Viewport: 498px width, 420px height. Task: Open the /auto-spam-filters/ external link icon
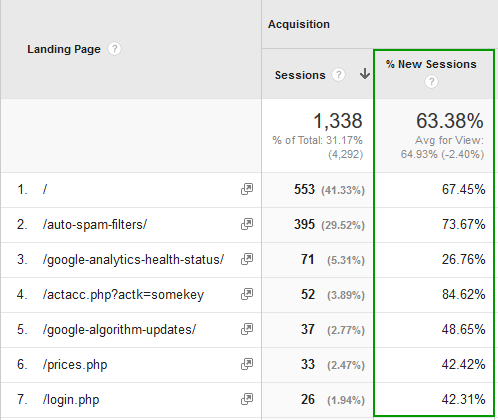pos(247,224)
